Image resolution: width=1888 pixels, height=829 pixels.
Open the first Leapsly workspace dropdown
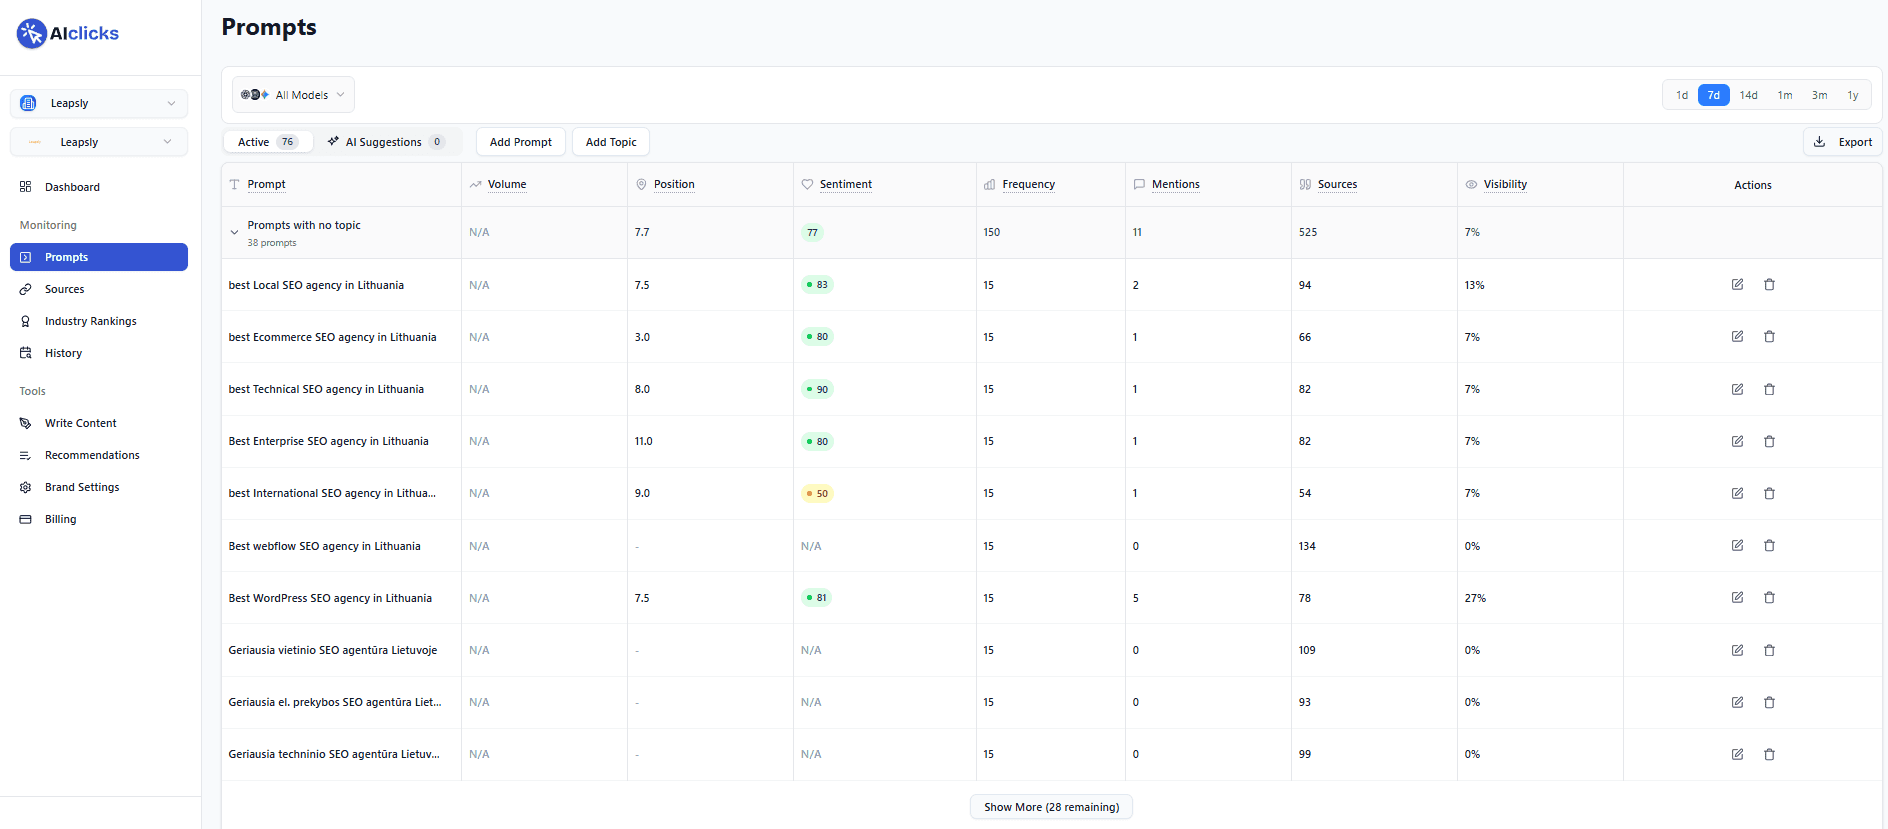click(99, 103)
